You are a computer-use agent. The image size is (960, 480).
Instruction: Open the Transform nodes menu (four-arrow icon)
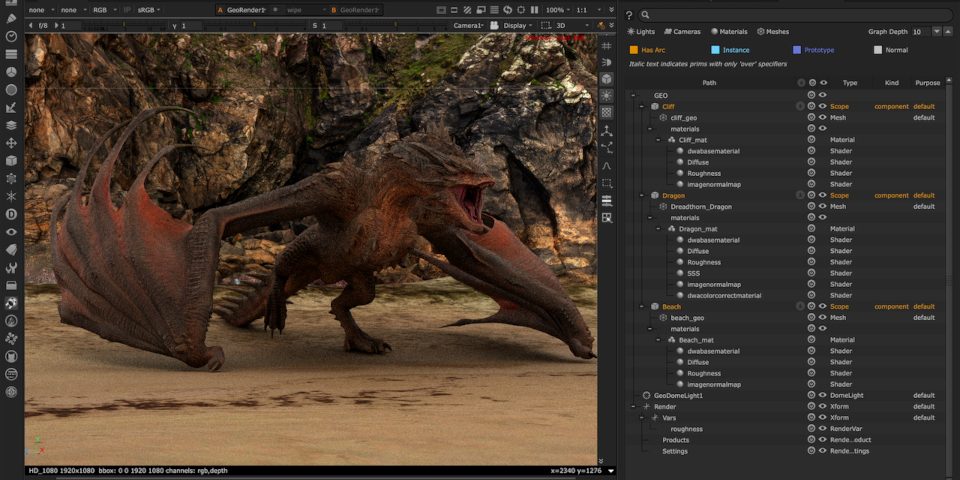pos(11,143)
